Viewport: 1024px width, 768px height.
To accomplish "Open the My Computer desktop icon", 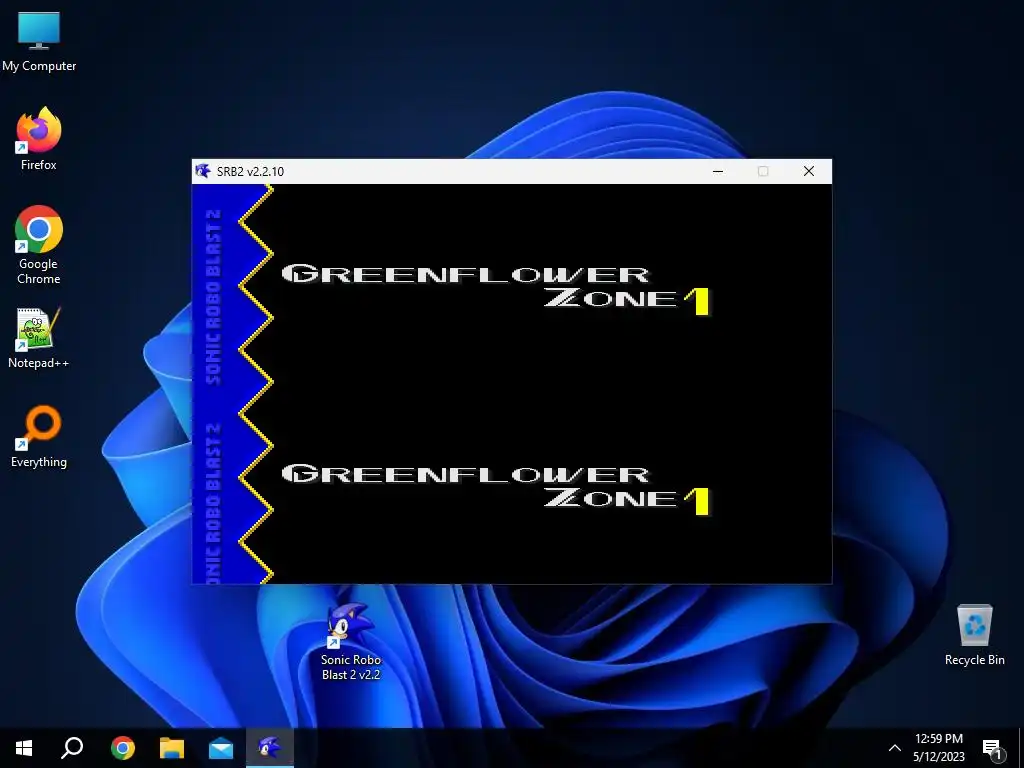I will 39,42.
